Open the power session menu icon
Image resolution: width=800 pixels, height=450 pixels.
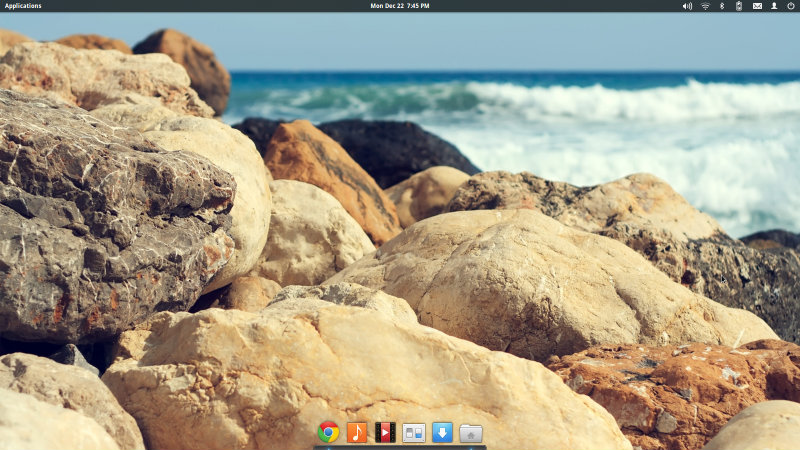point(791,6)
